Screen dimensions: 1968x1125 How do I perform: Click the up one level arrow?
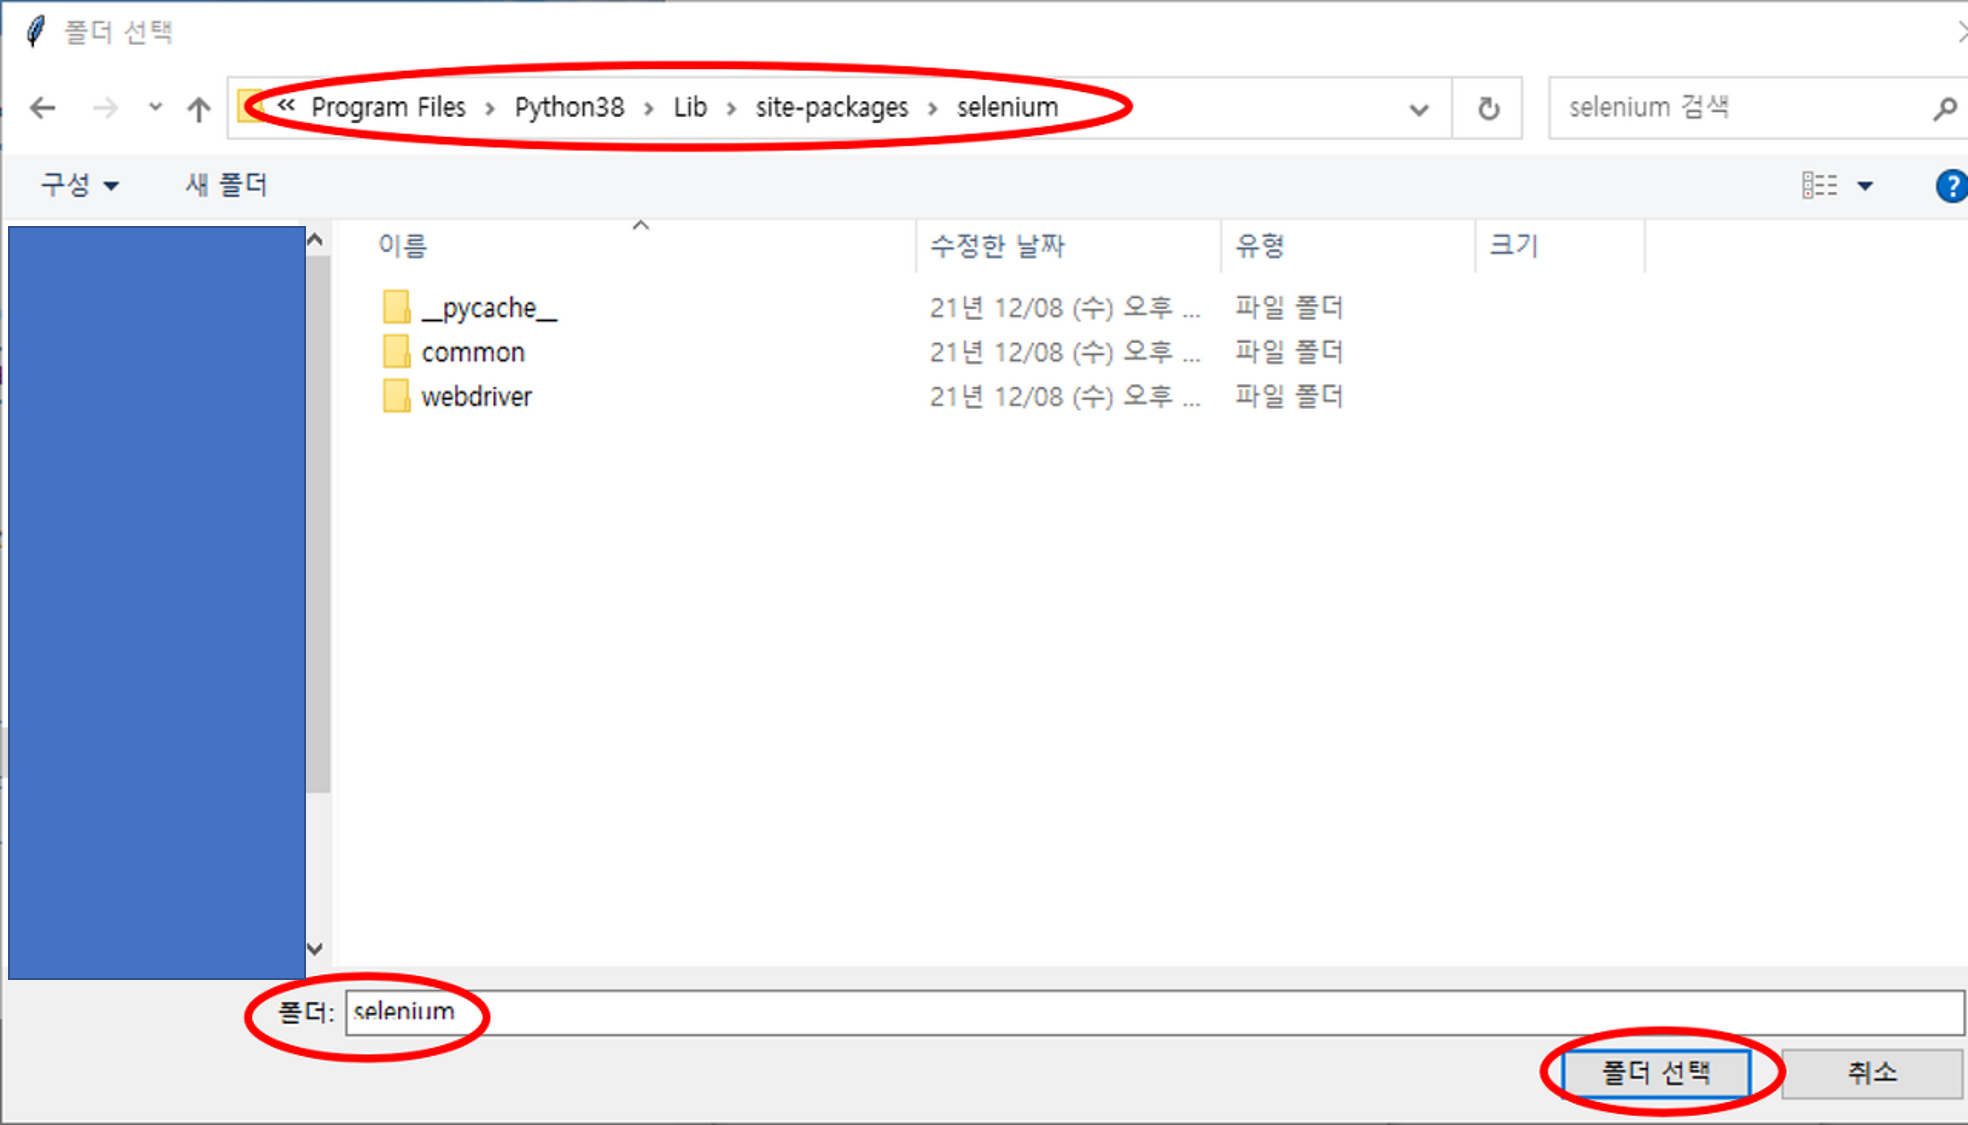199,108
